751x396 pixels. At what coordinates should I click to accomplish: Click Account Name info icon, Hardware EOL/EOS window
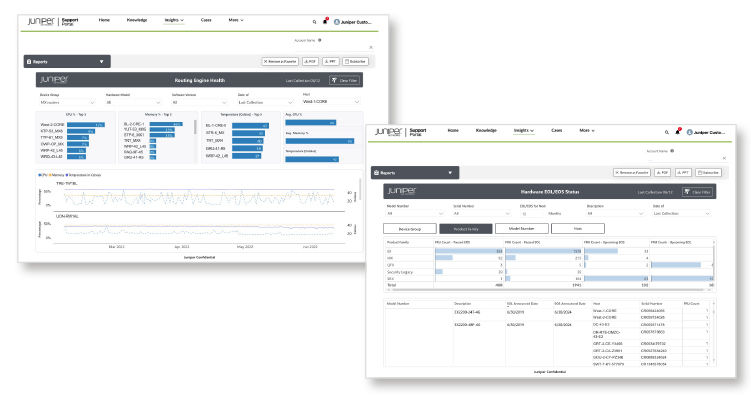(x=672, y=151)
